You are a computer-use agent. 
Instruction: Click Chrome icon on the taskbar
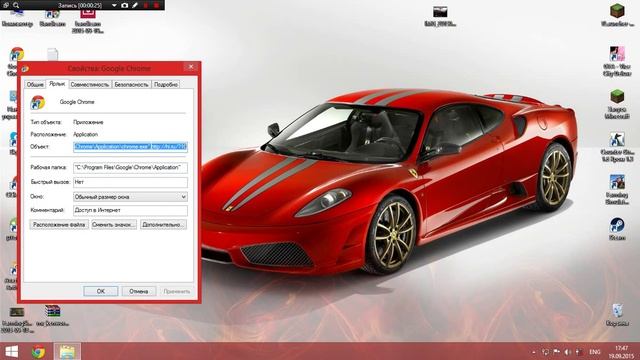pyautogui.click(x=38, y=351)
